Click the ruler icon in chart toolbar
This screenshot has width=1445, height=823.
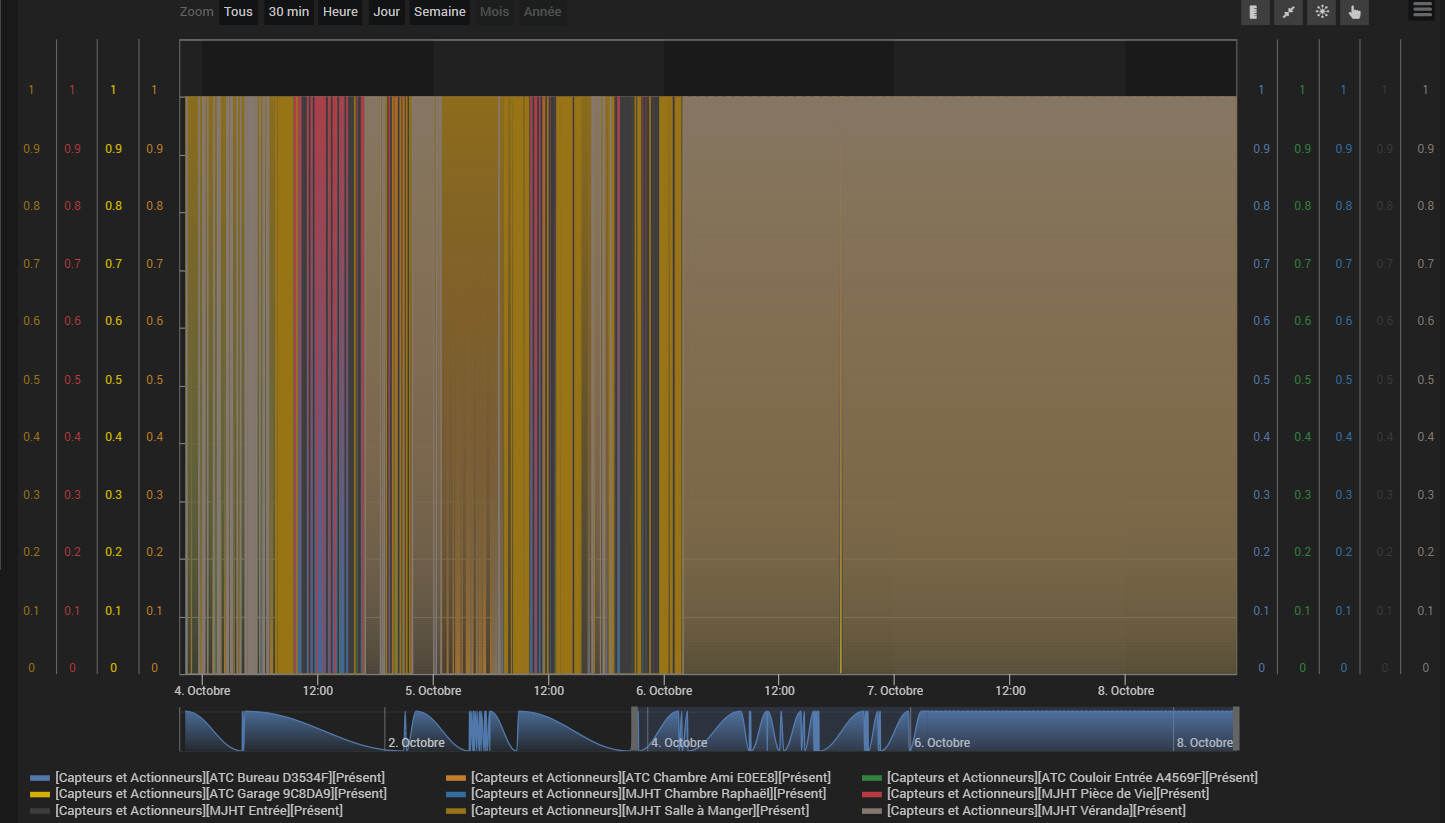1254,12
